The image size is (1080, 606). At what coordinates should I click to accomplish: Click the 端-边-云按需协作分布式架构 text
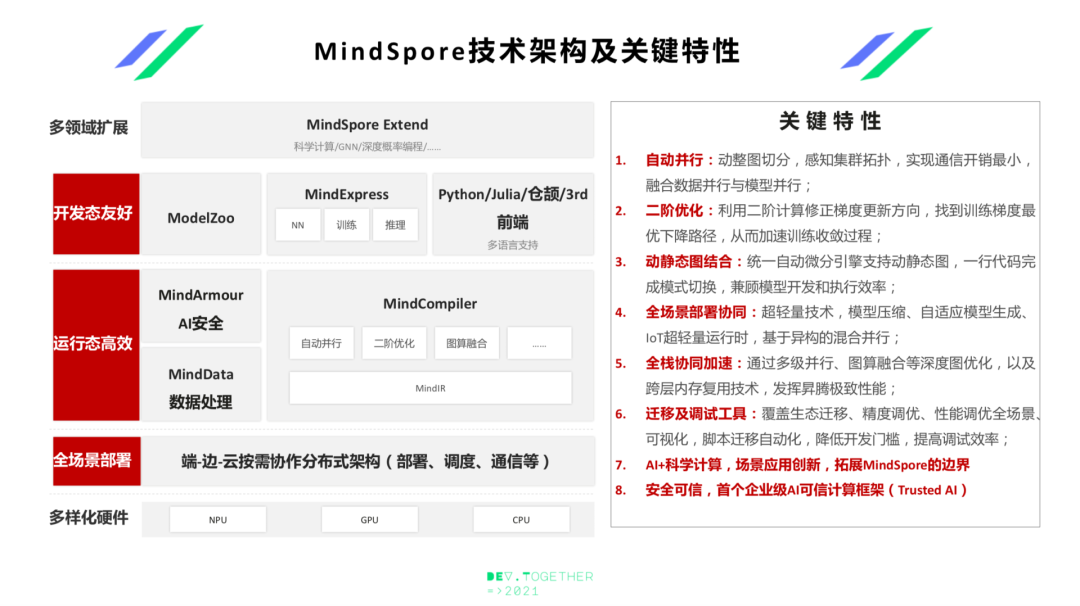coord(366,461)
